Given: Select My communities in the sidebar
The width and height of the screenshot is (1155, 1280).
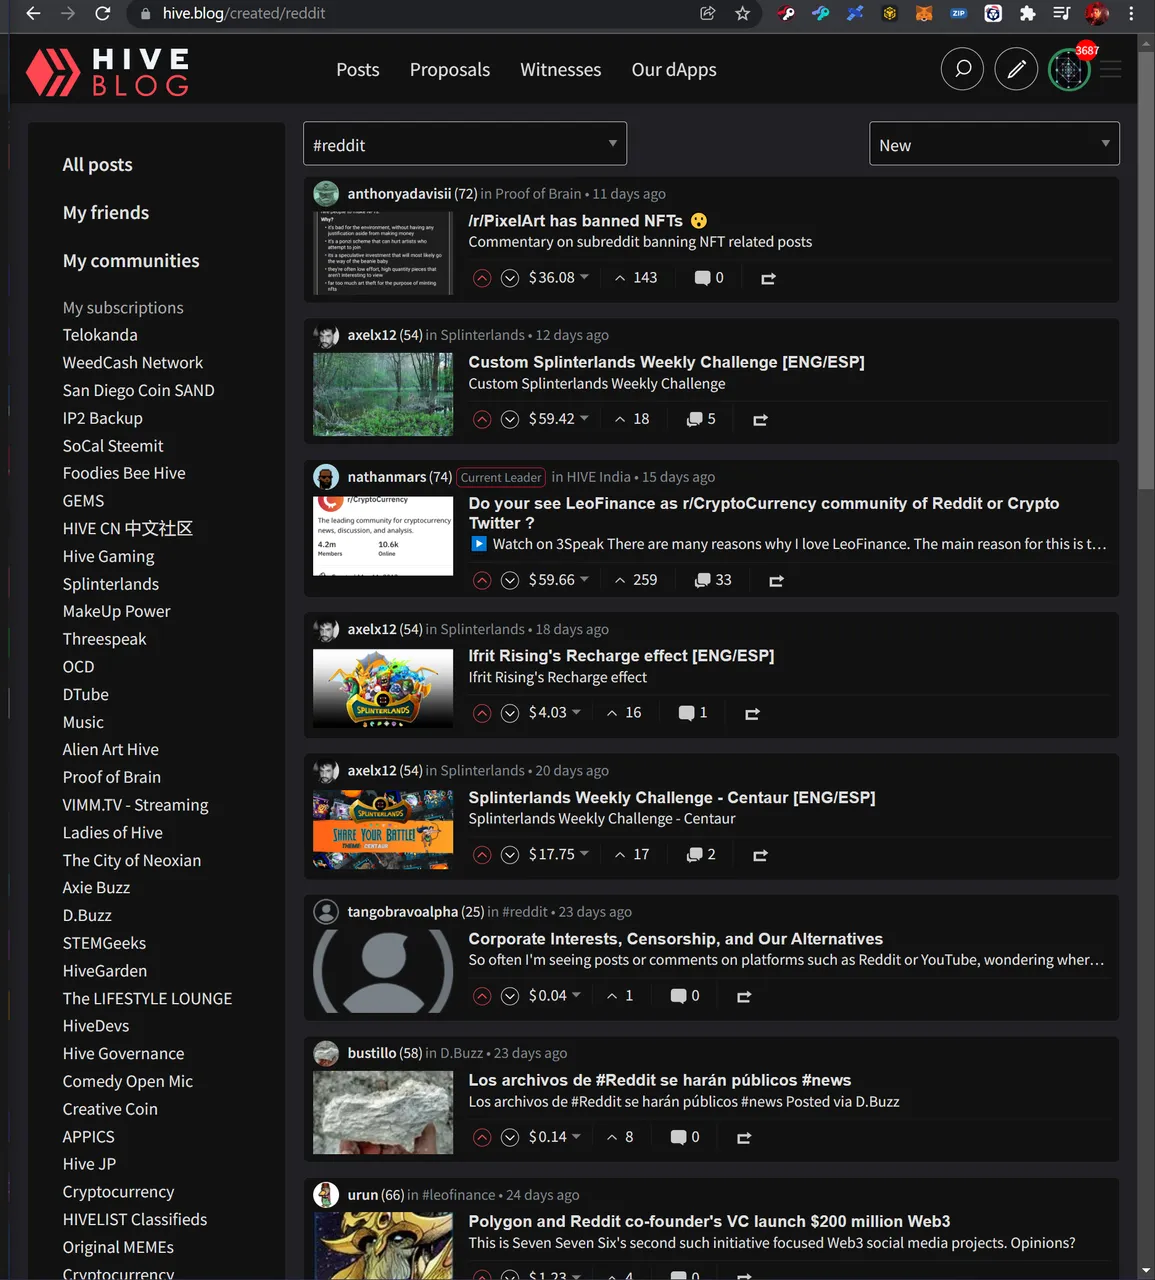Looking at the screenshot, I should 131,261.
